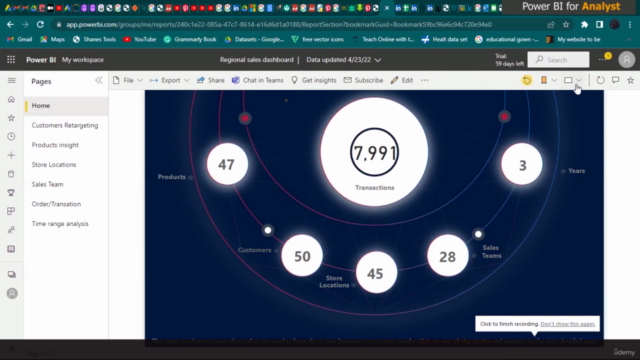The width and height of the screenshot is (640, 360).
Task: Open the user account avatar
Action: click(x=627, y=60)
